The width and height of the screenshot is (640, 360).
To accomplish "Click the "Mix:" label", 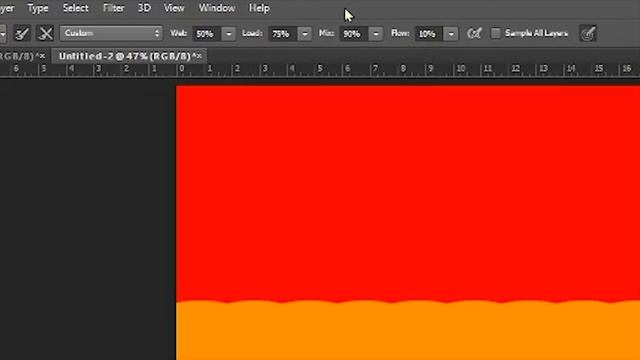I will click(x=327, y=33).
